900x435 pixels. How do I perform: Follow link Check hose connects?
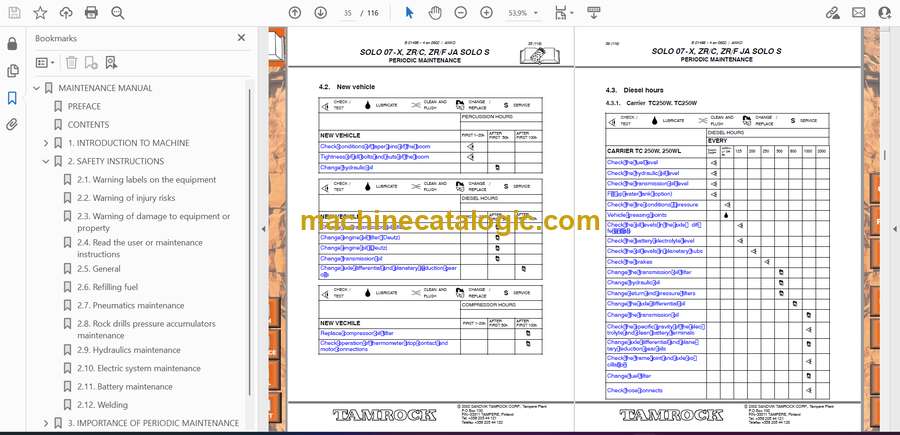click(635, 390)
